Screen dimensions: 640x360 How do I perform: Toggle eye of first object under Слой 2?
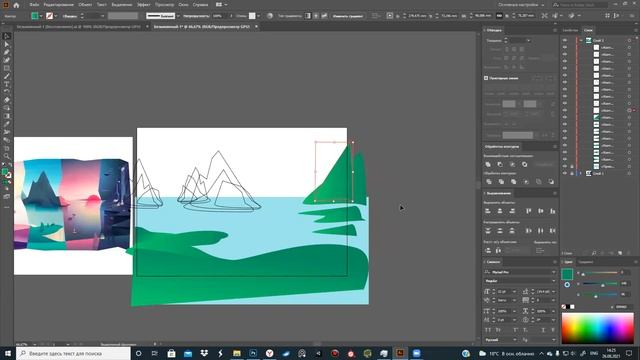point(565,47)
